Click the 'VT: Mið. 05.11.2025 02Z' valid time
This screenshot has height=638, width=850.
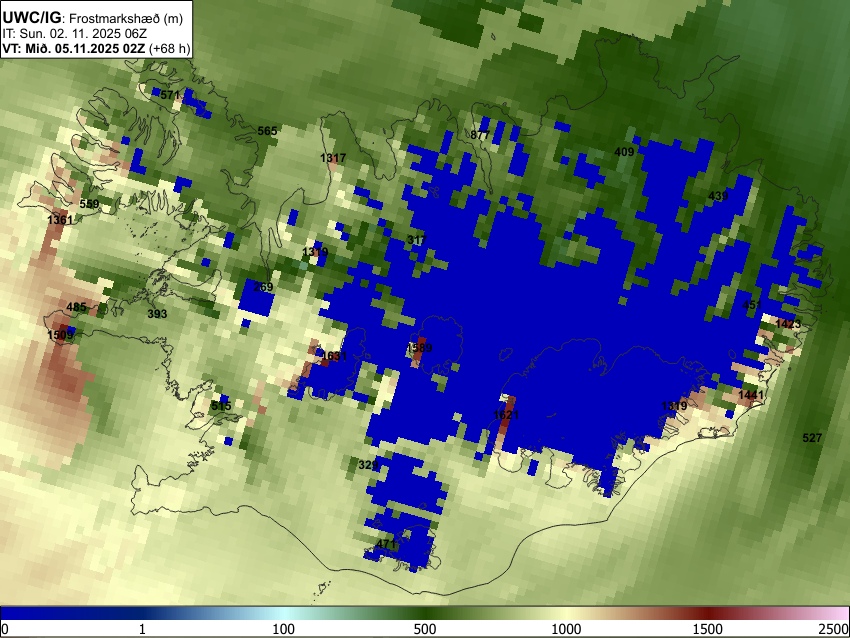coord(73,48)
